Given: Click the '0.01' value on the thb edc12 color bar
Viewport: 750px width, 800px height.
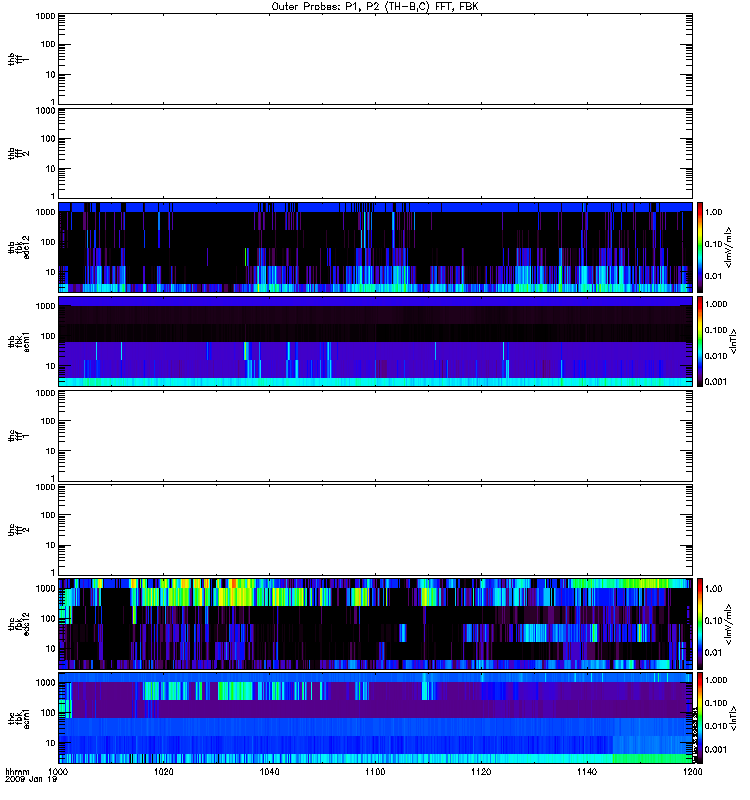Looking at the screenshot, I should click(x=713, y=276).
